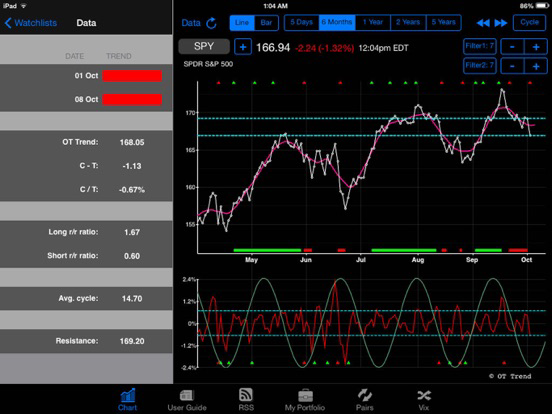This screenshot has height=414, width=552.
Task: Increase Filter1 with the plus button
Action: point(536,46)
